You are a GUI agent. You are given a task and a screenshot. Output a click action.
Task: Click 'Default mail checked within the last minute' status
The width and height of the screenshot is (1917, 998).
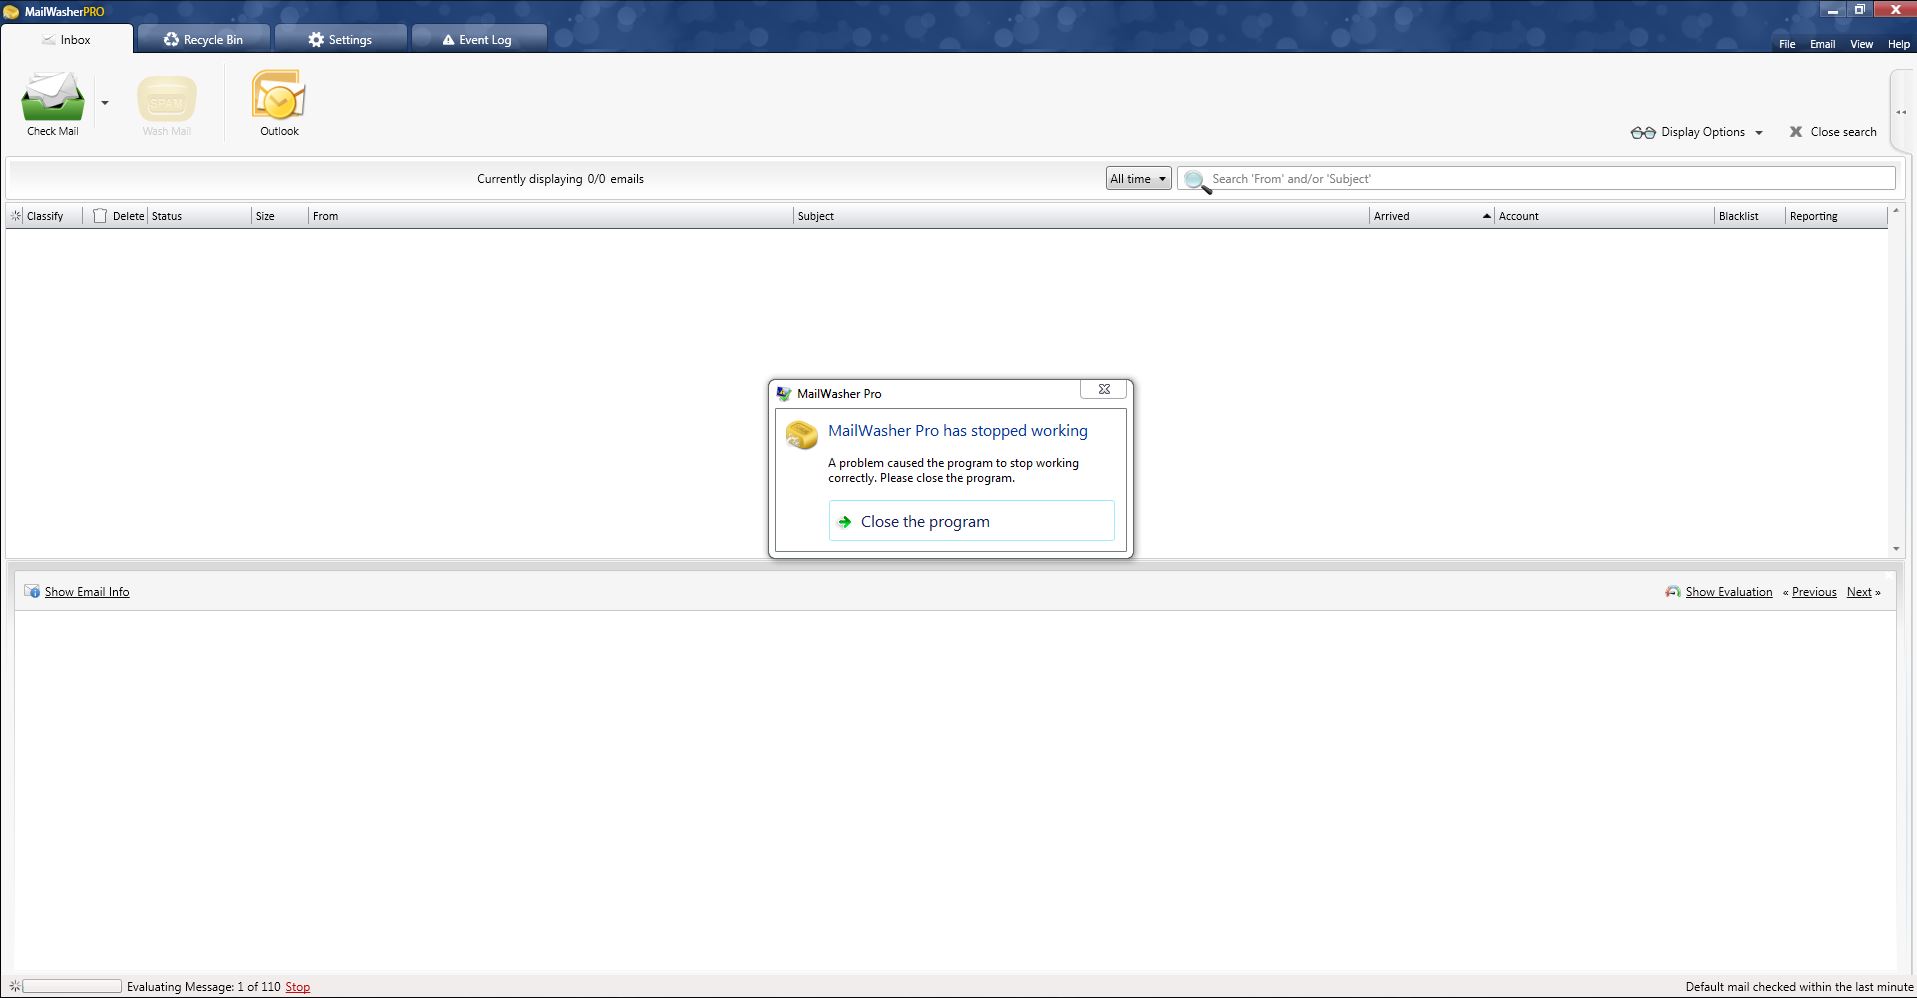click(1799, 987)
